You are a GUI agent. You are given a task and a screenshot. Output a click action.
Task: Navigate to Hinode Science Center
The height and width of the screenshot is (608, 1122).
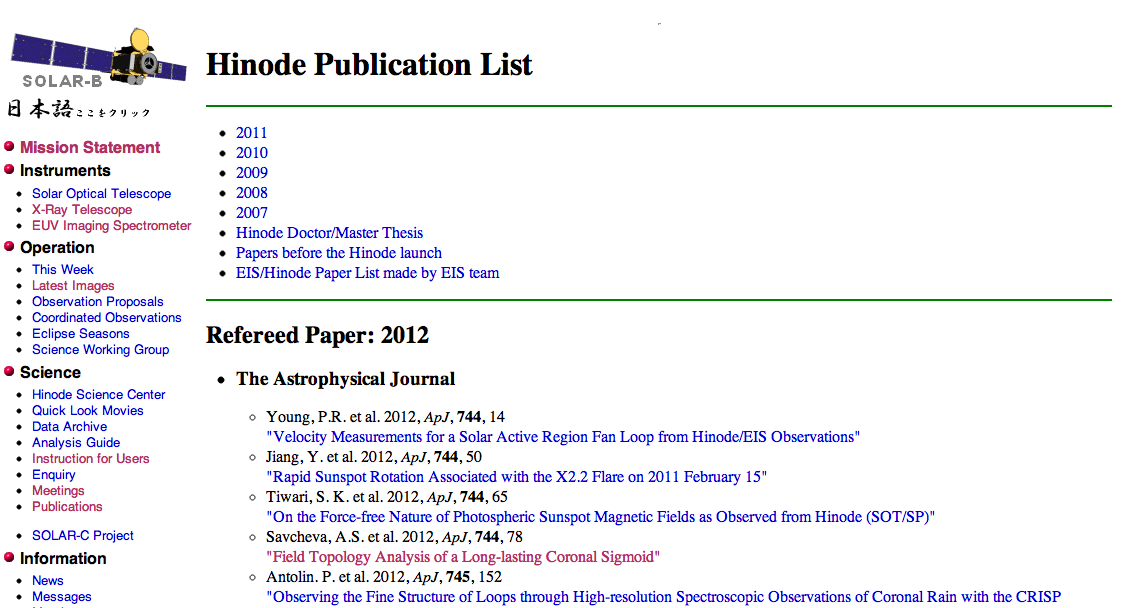pos(98,395)
